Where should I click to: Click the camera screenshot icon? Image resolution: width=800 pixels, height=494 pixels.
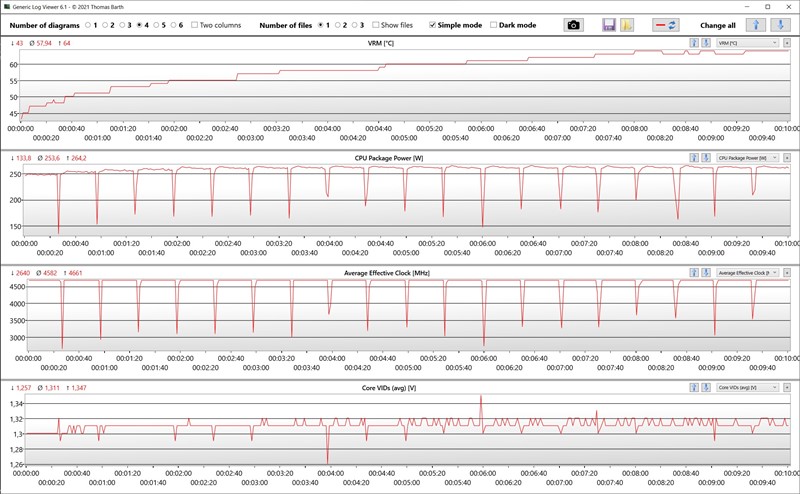pos(573,24)
